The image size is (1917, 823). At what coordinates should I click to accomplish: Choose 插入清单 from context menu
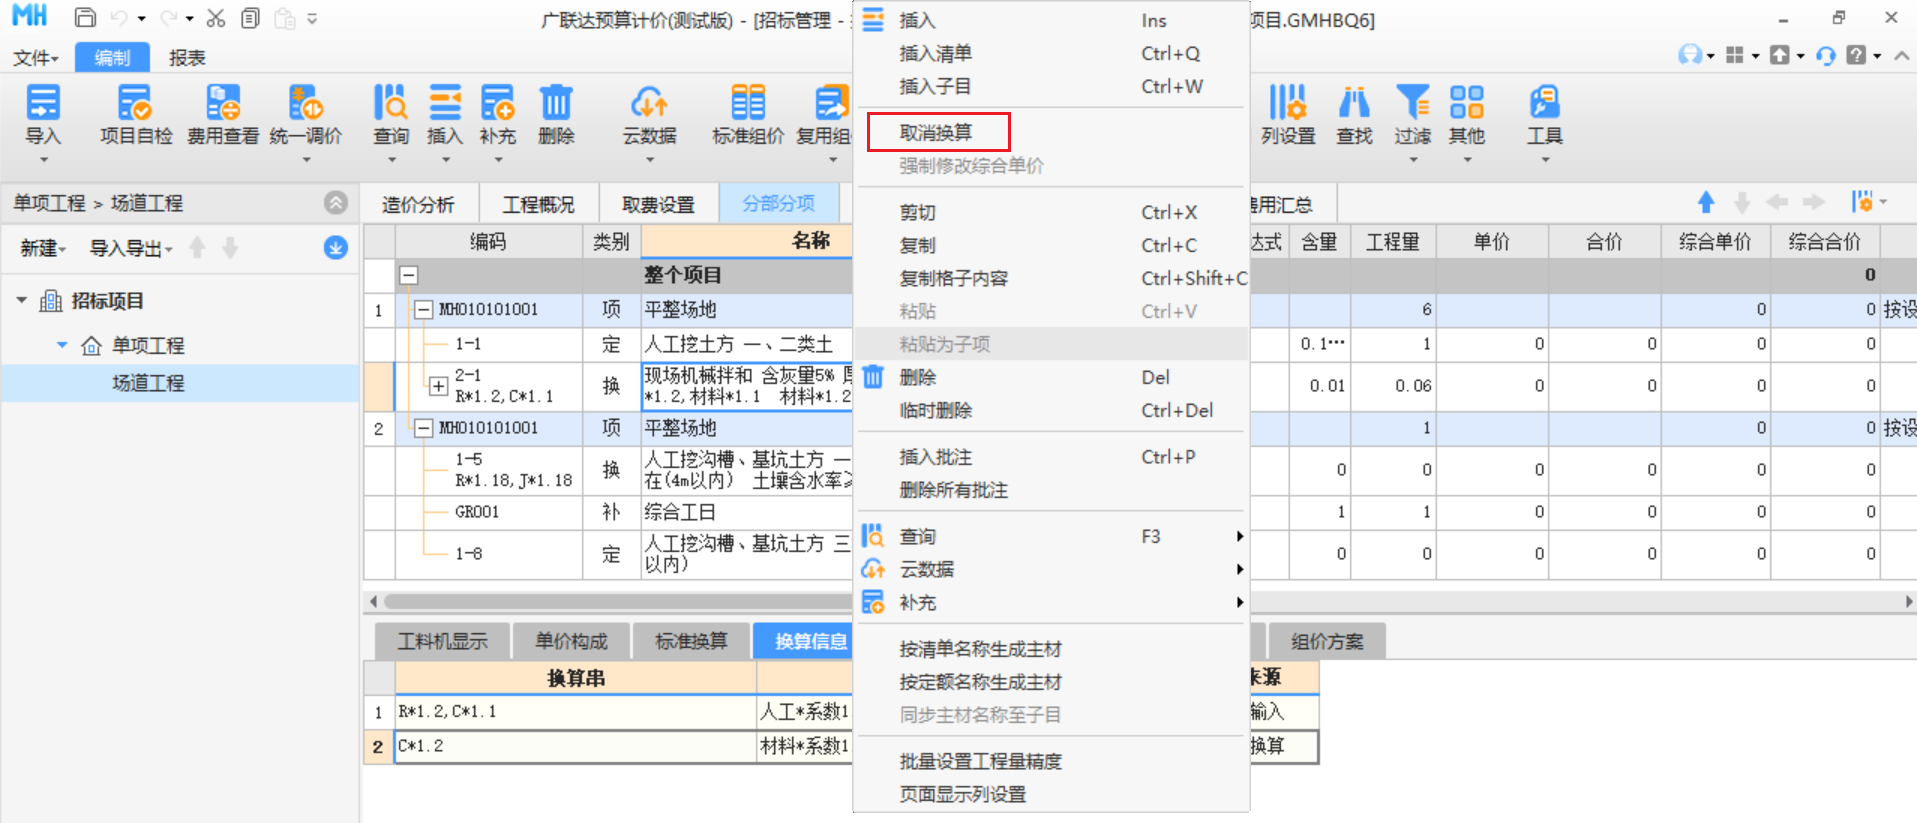(x=935, y=54)
